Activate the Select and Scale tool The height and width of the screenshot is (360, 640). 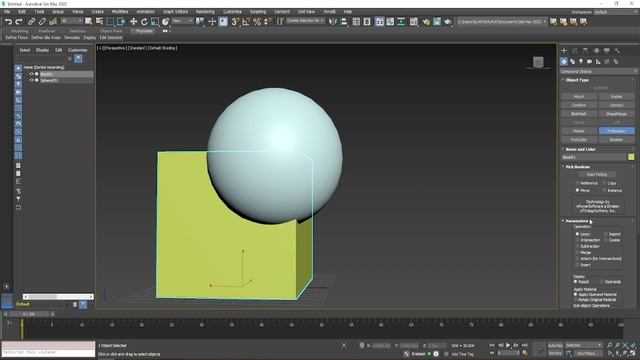[155, 22]
